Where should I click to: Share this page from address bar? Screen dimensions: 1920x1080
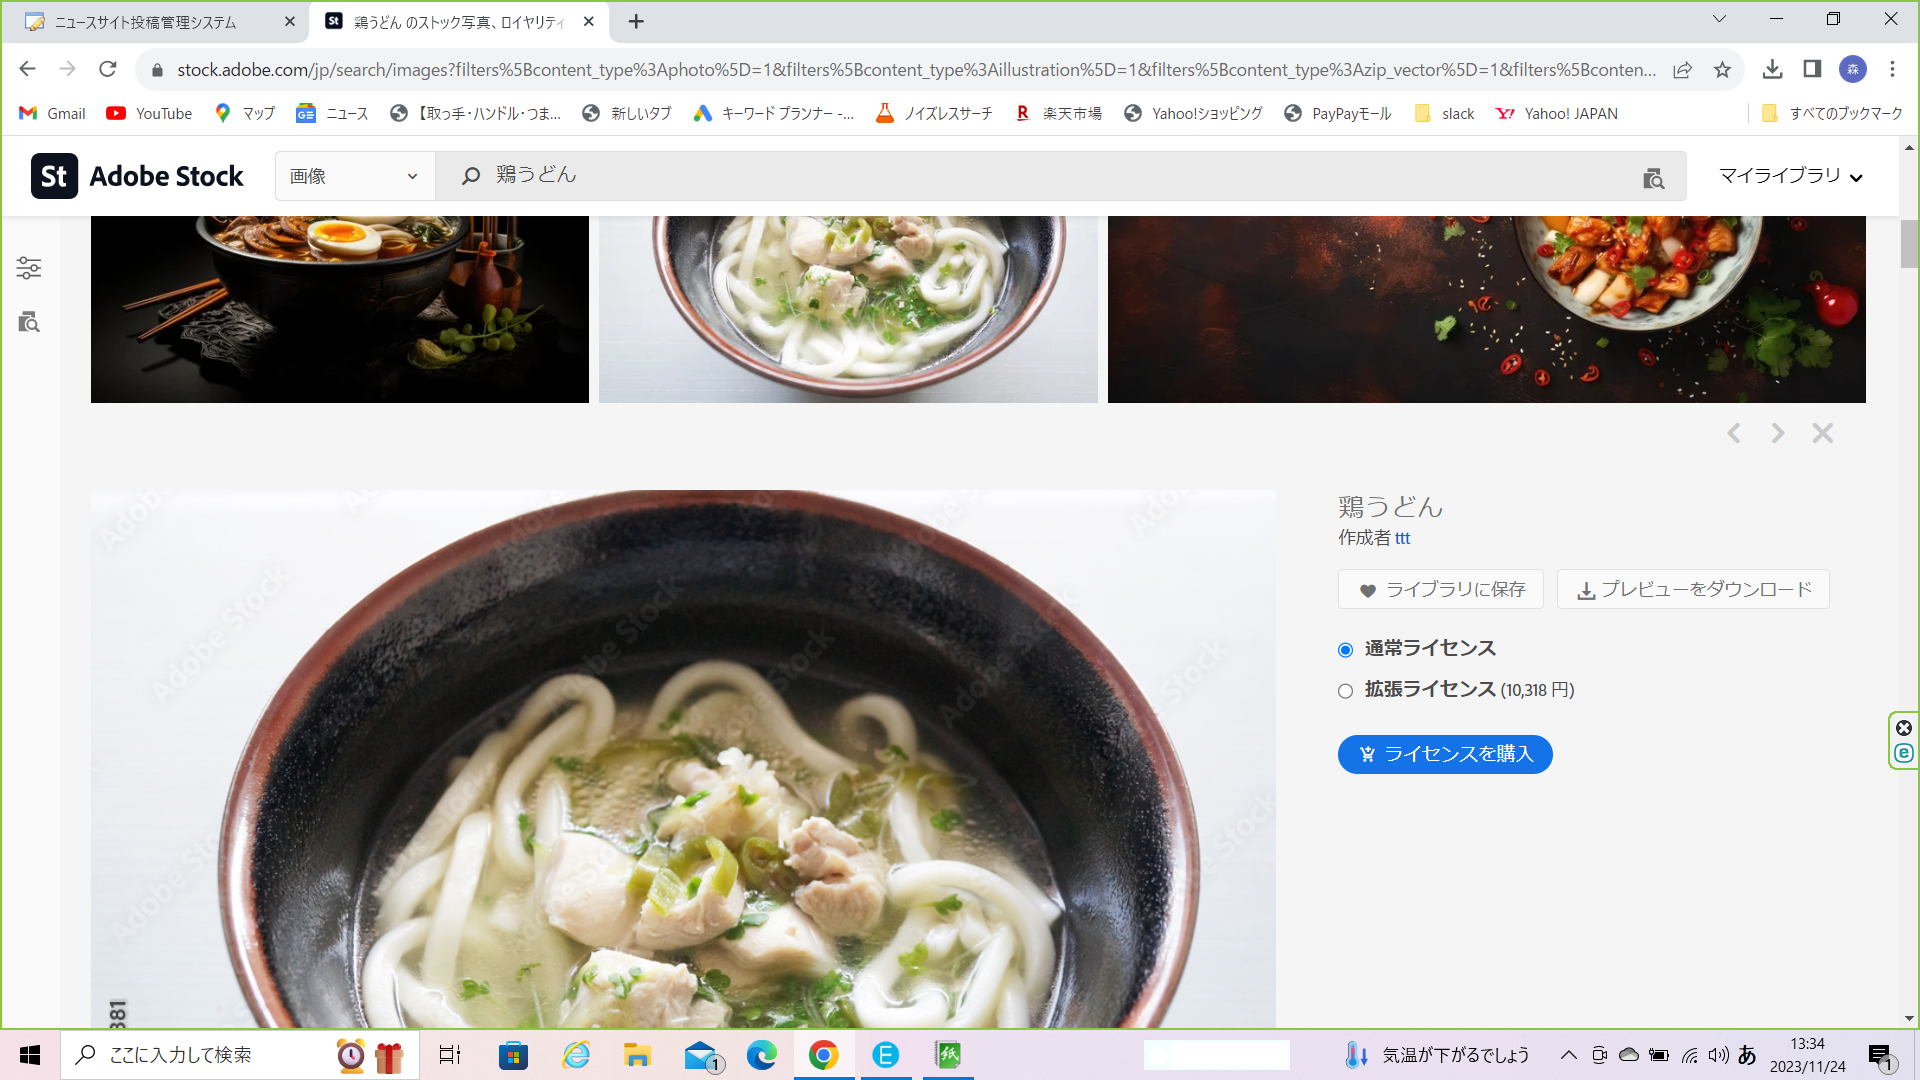(1682, 69)
